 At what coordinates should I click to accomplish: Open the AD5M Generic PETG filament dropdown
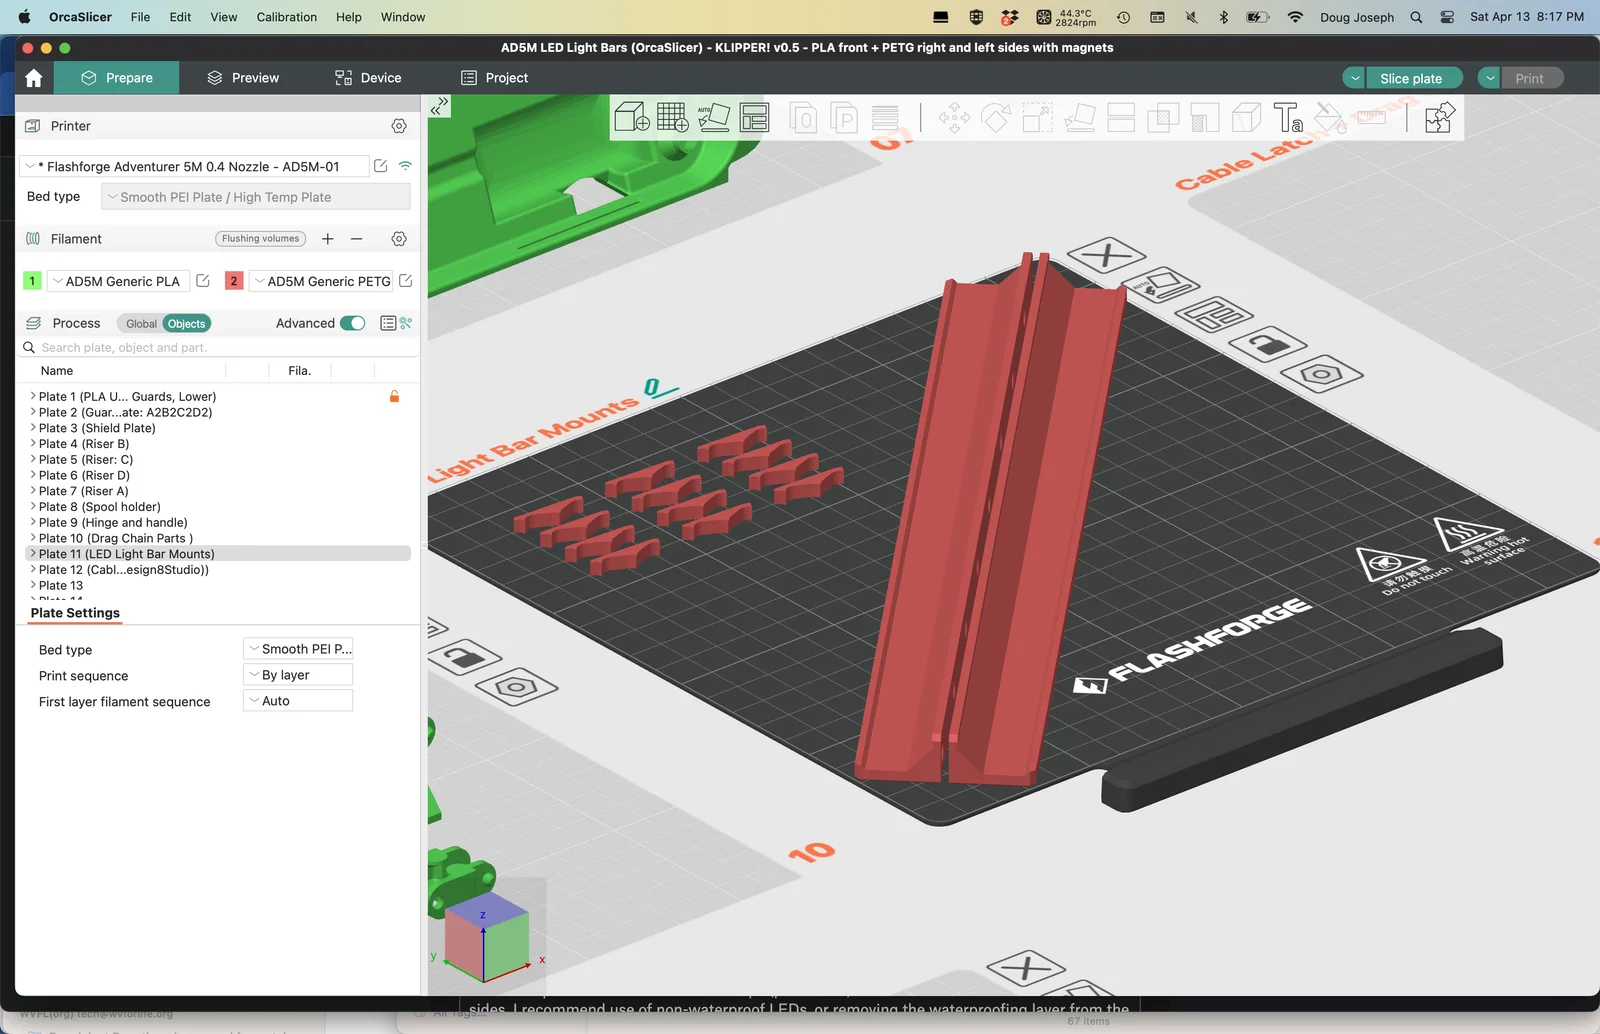tap(321, 281)
